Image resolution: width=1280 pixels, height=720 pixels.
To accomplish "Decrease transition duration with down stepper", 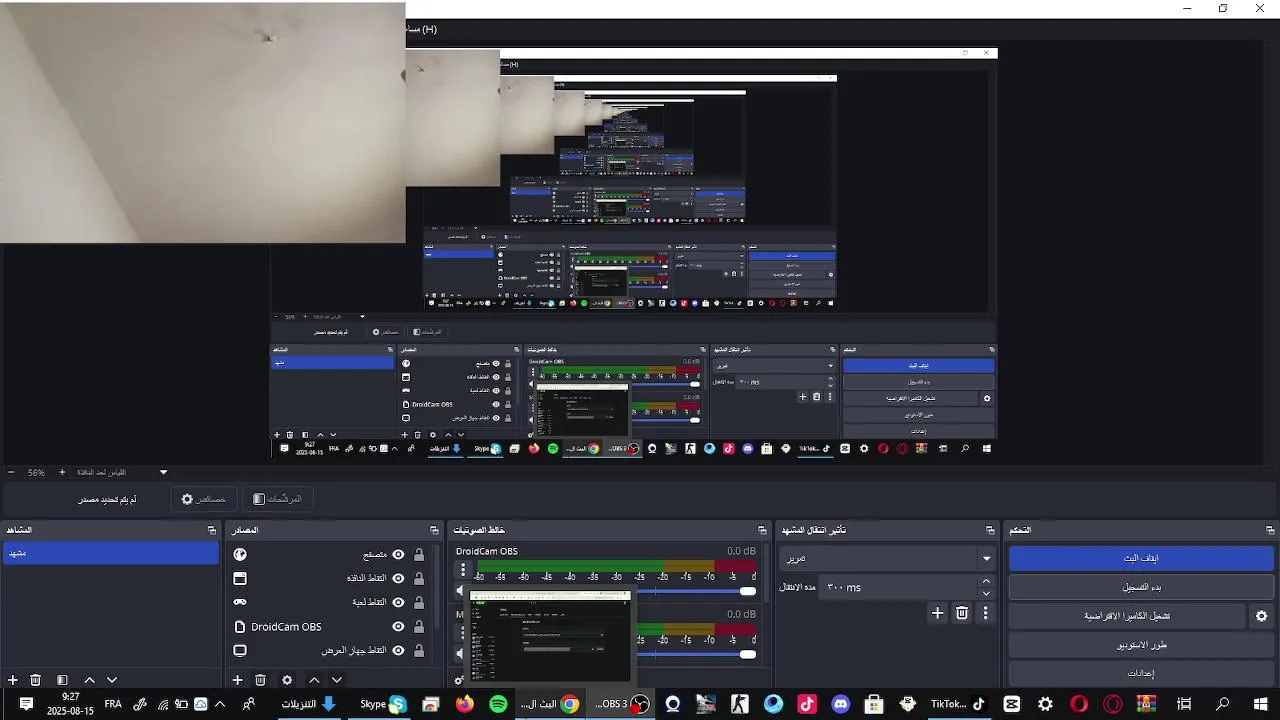I will coord(986,593).
